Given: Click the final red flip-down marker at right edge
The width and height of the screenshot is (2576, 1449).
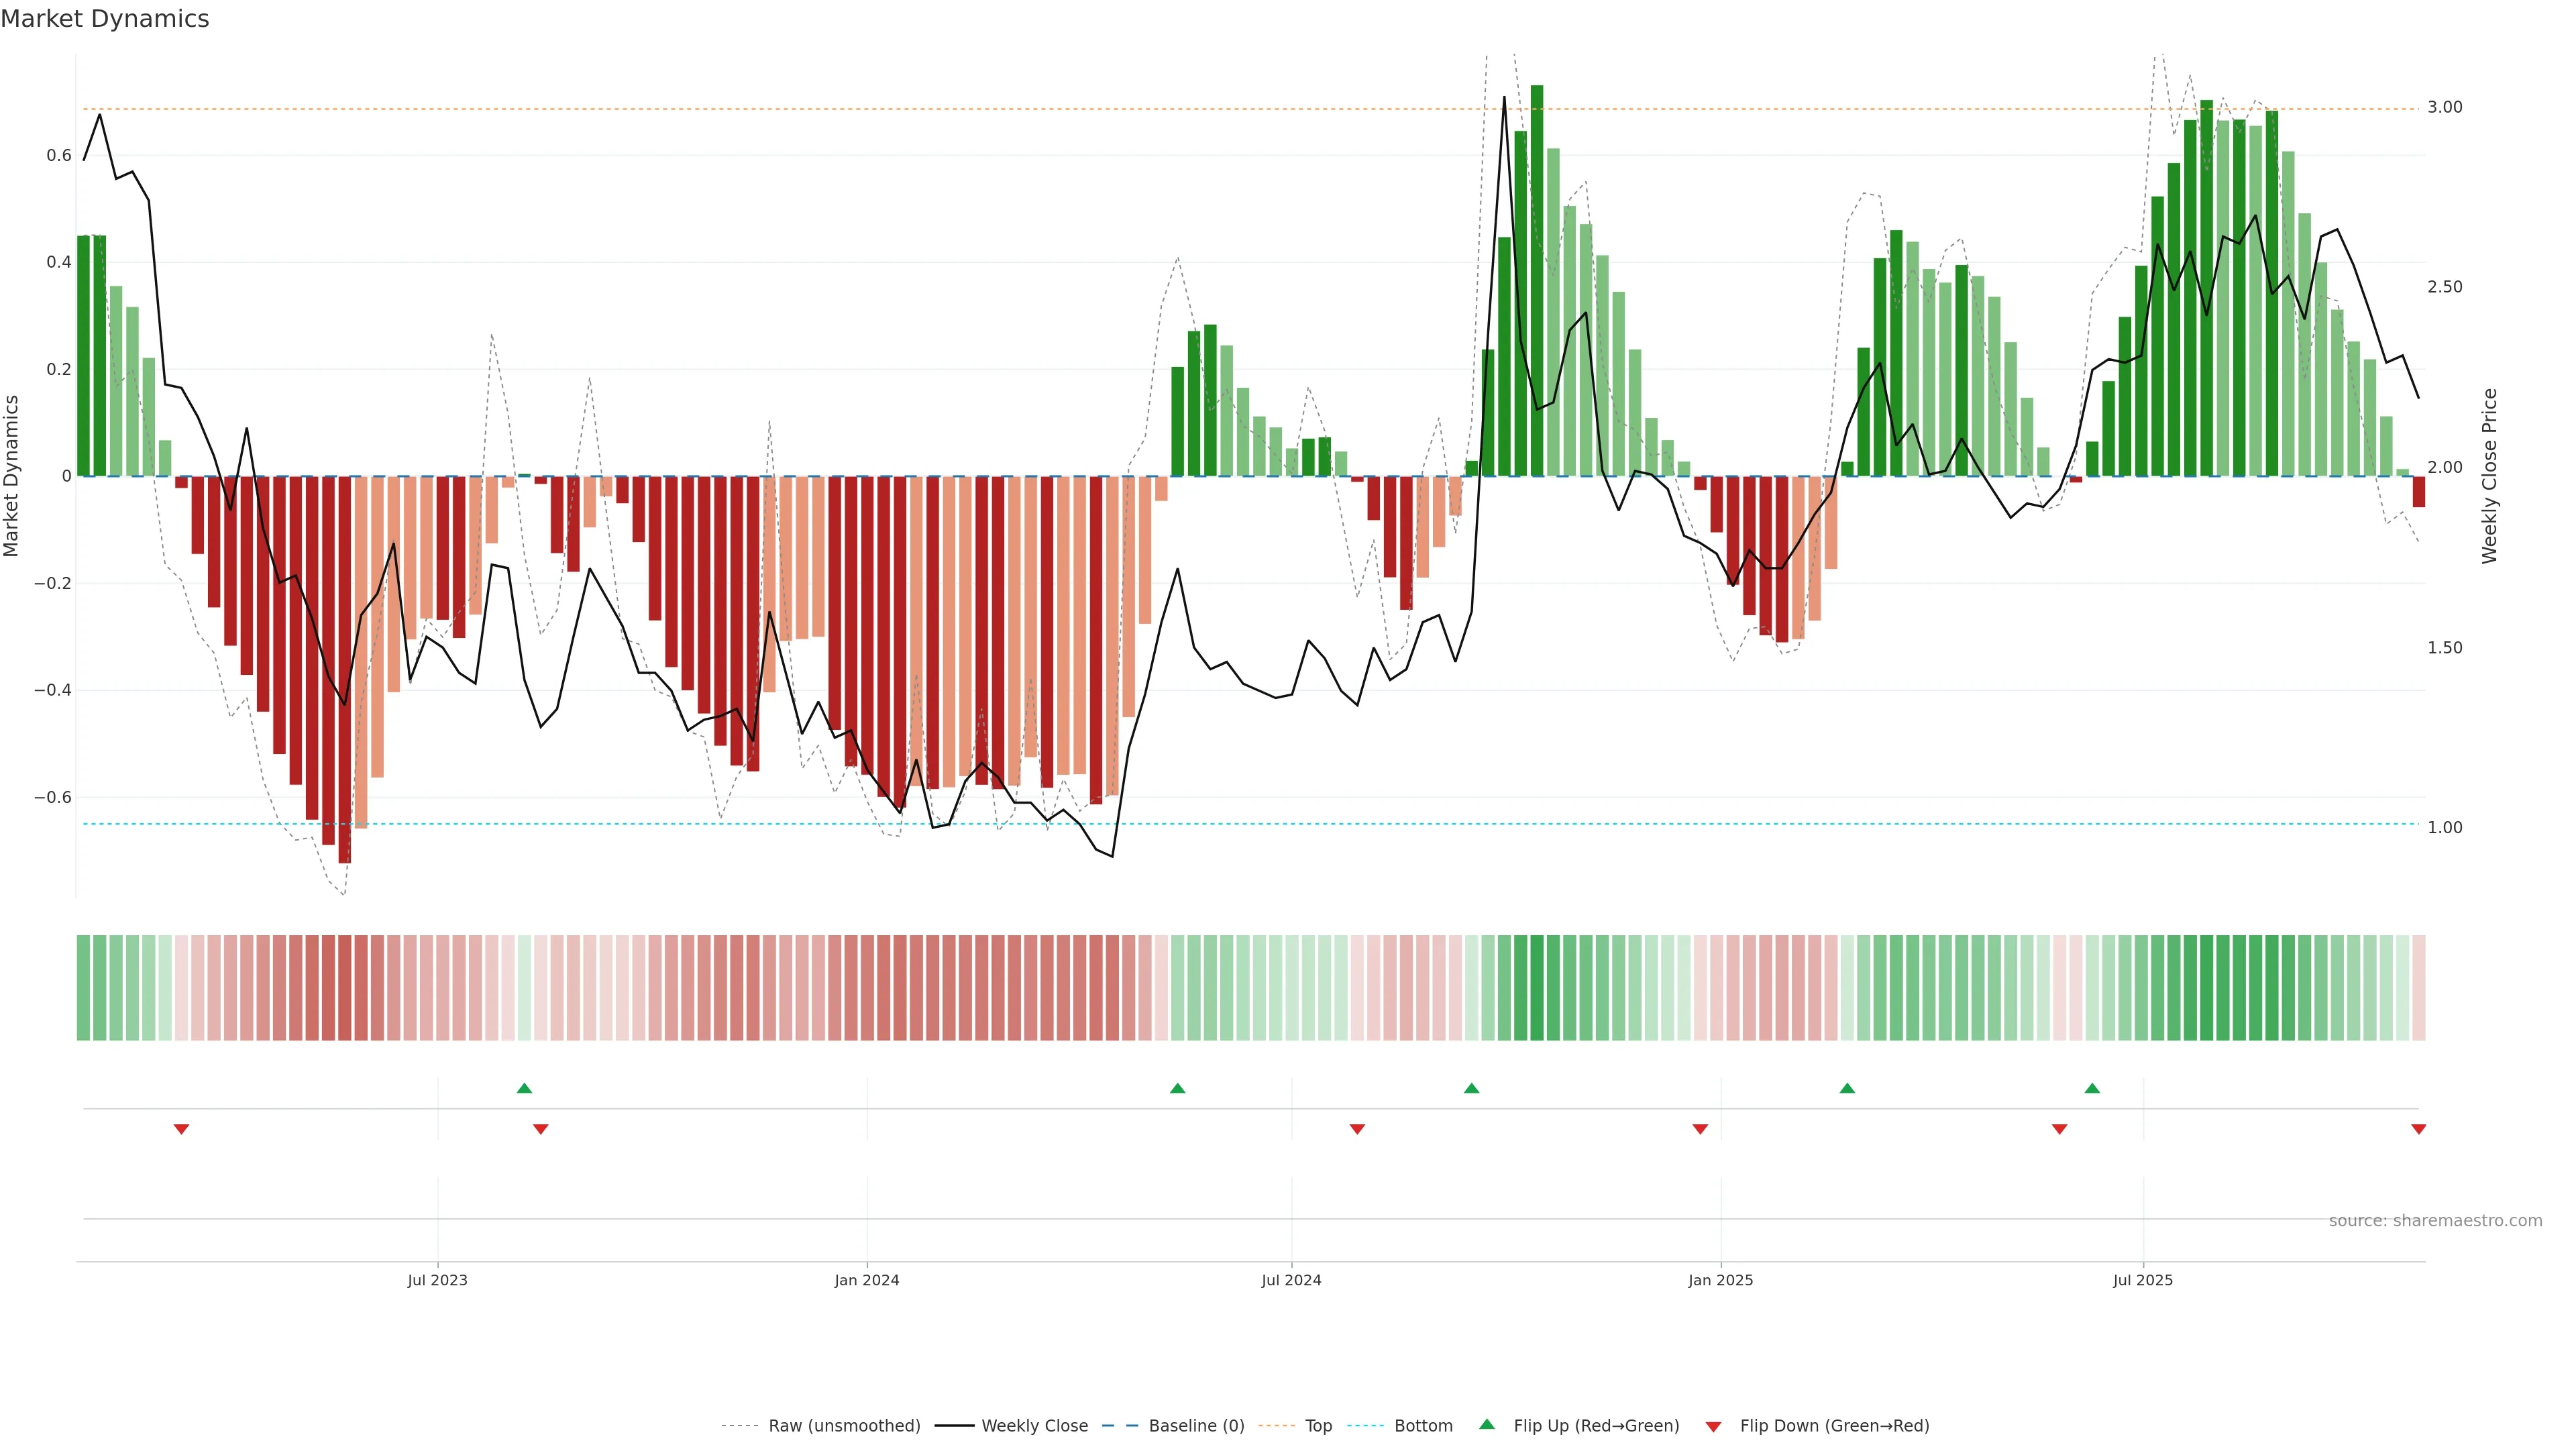Looking at the screenshot, I should click(x=2418, y=1129).
